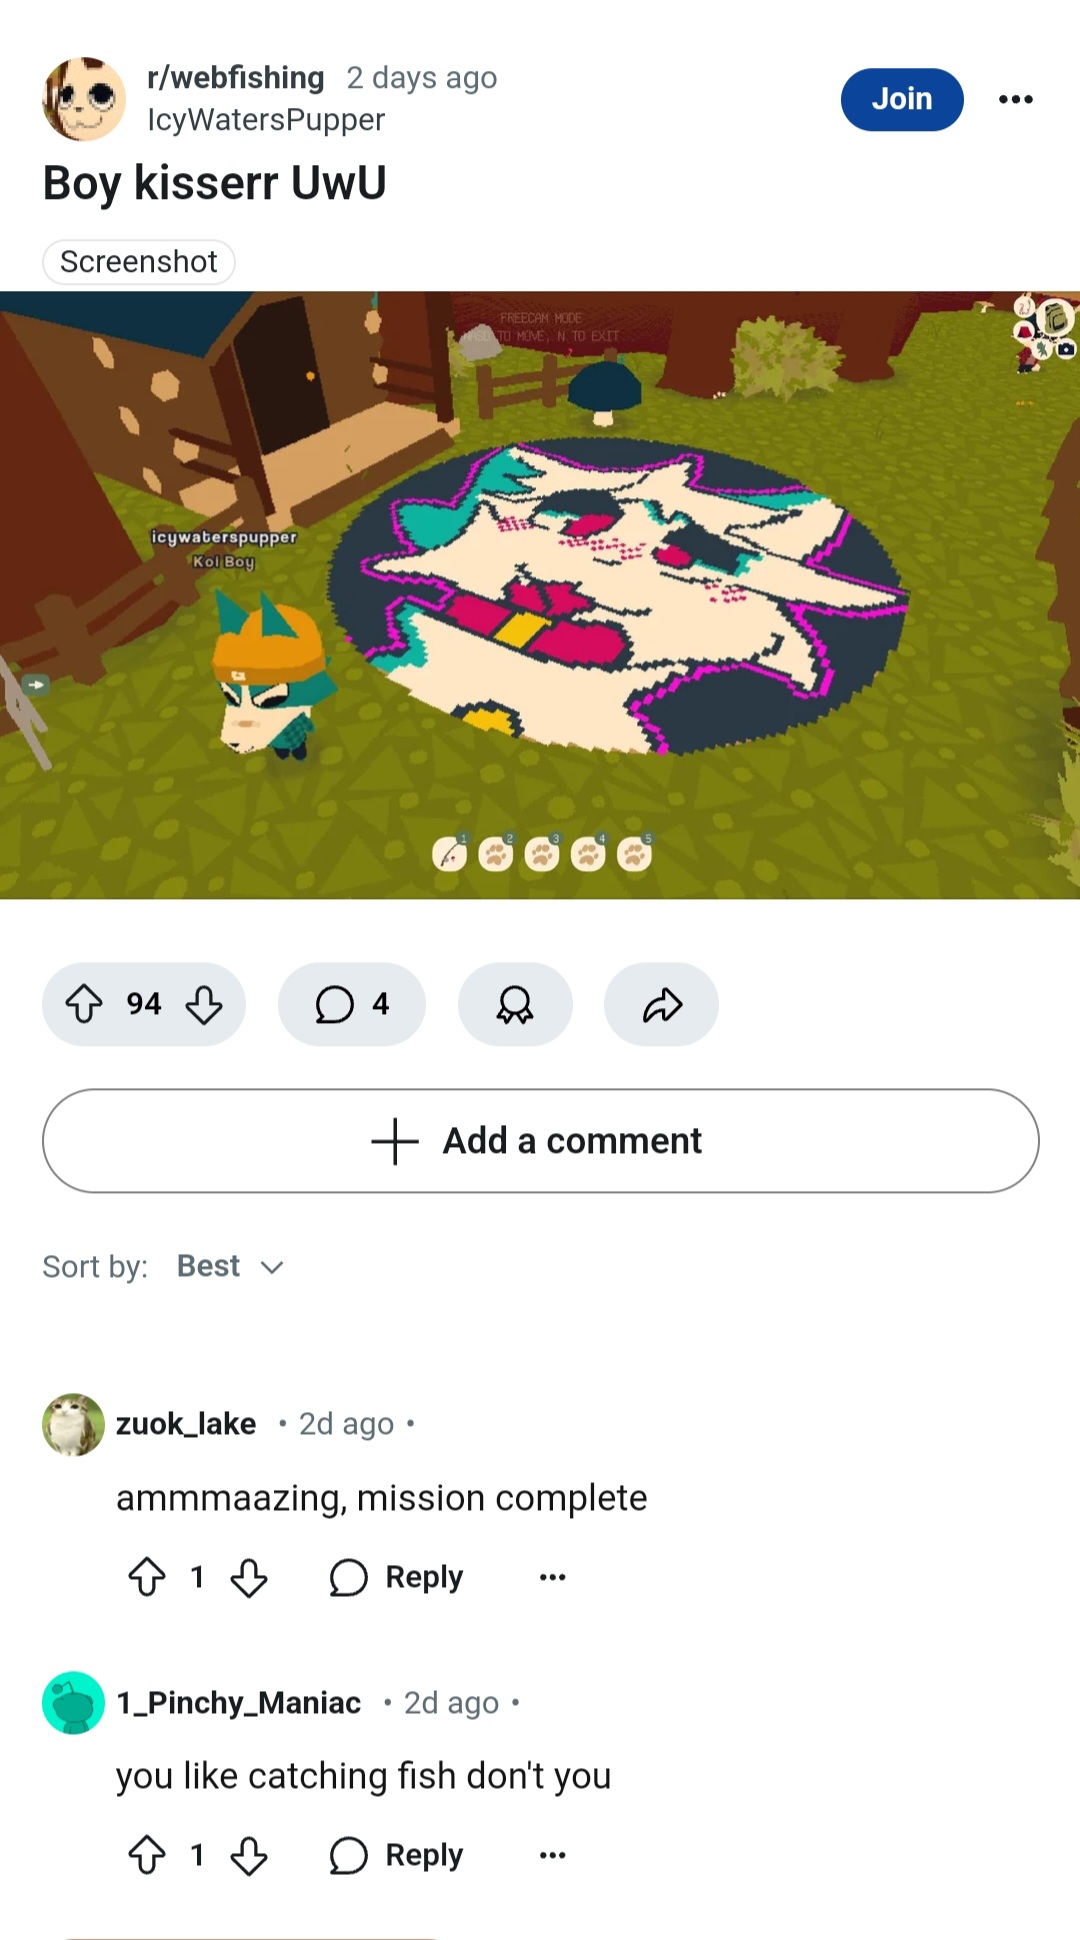Upvote zuok_lake's comment
1080x1940 pixels.
coord(147,1577)
